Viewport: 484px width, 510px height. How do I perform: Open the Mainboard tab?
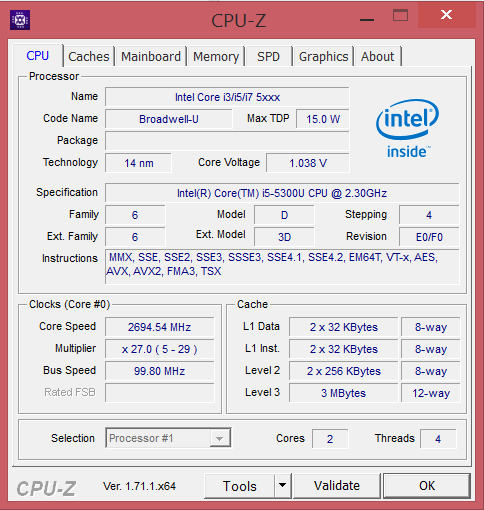[x=151, y=56]
